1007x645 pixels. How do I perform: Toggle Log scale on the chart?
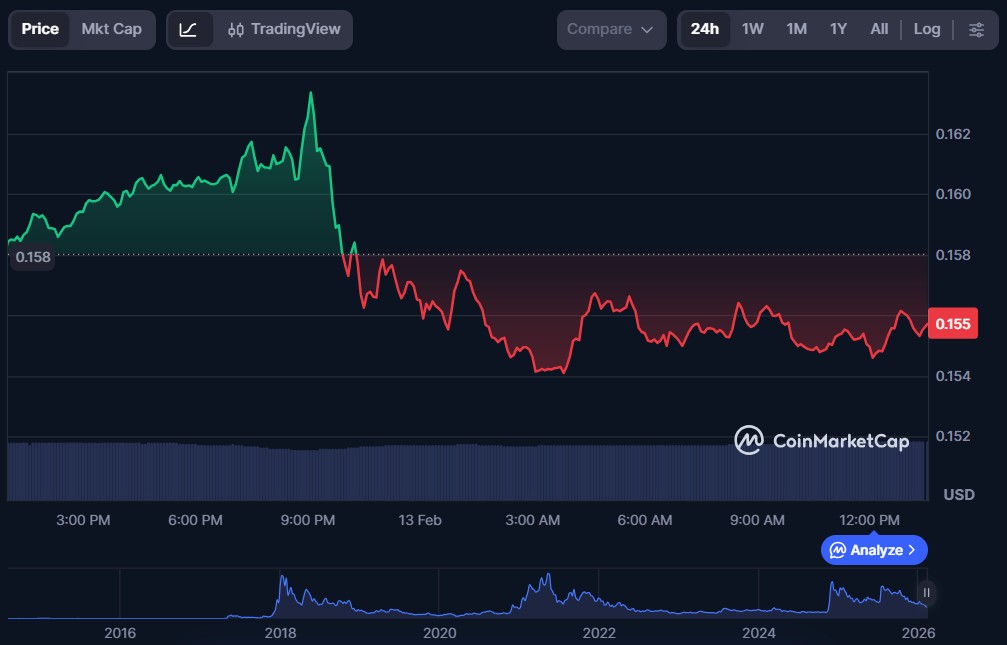[x=927, y=29]
